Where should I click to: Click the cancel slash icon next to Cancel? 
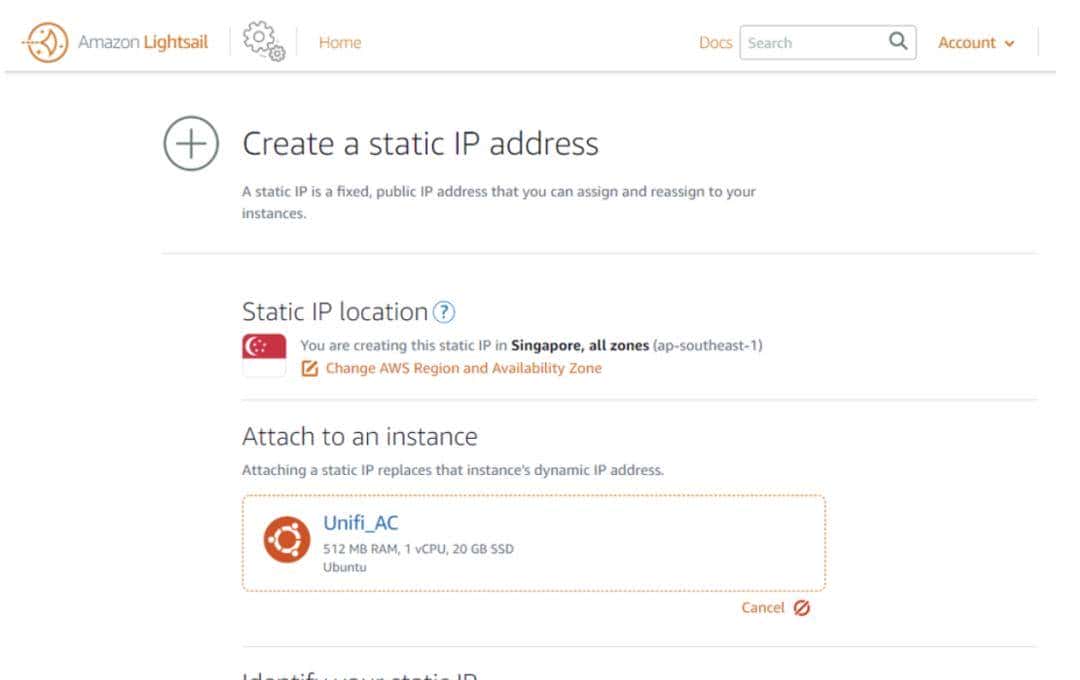800,607
